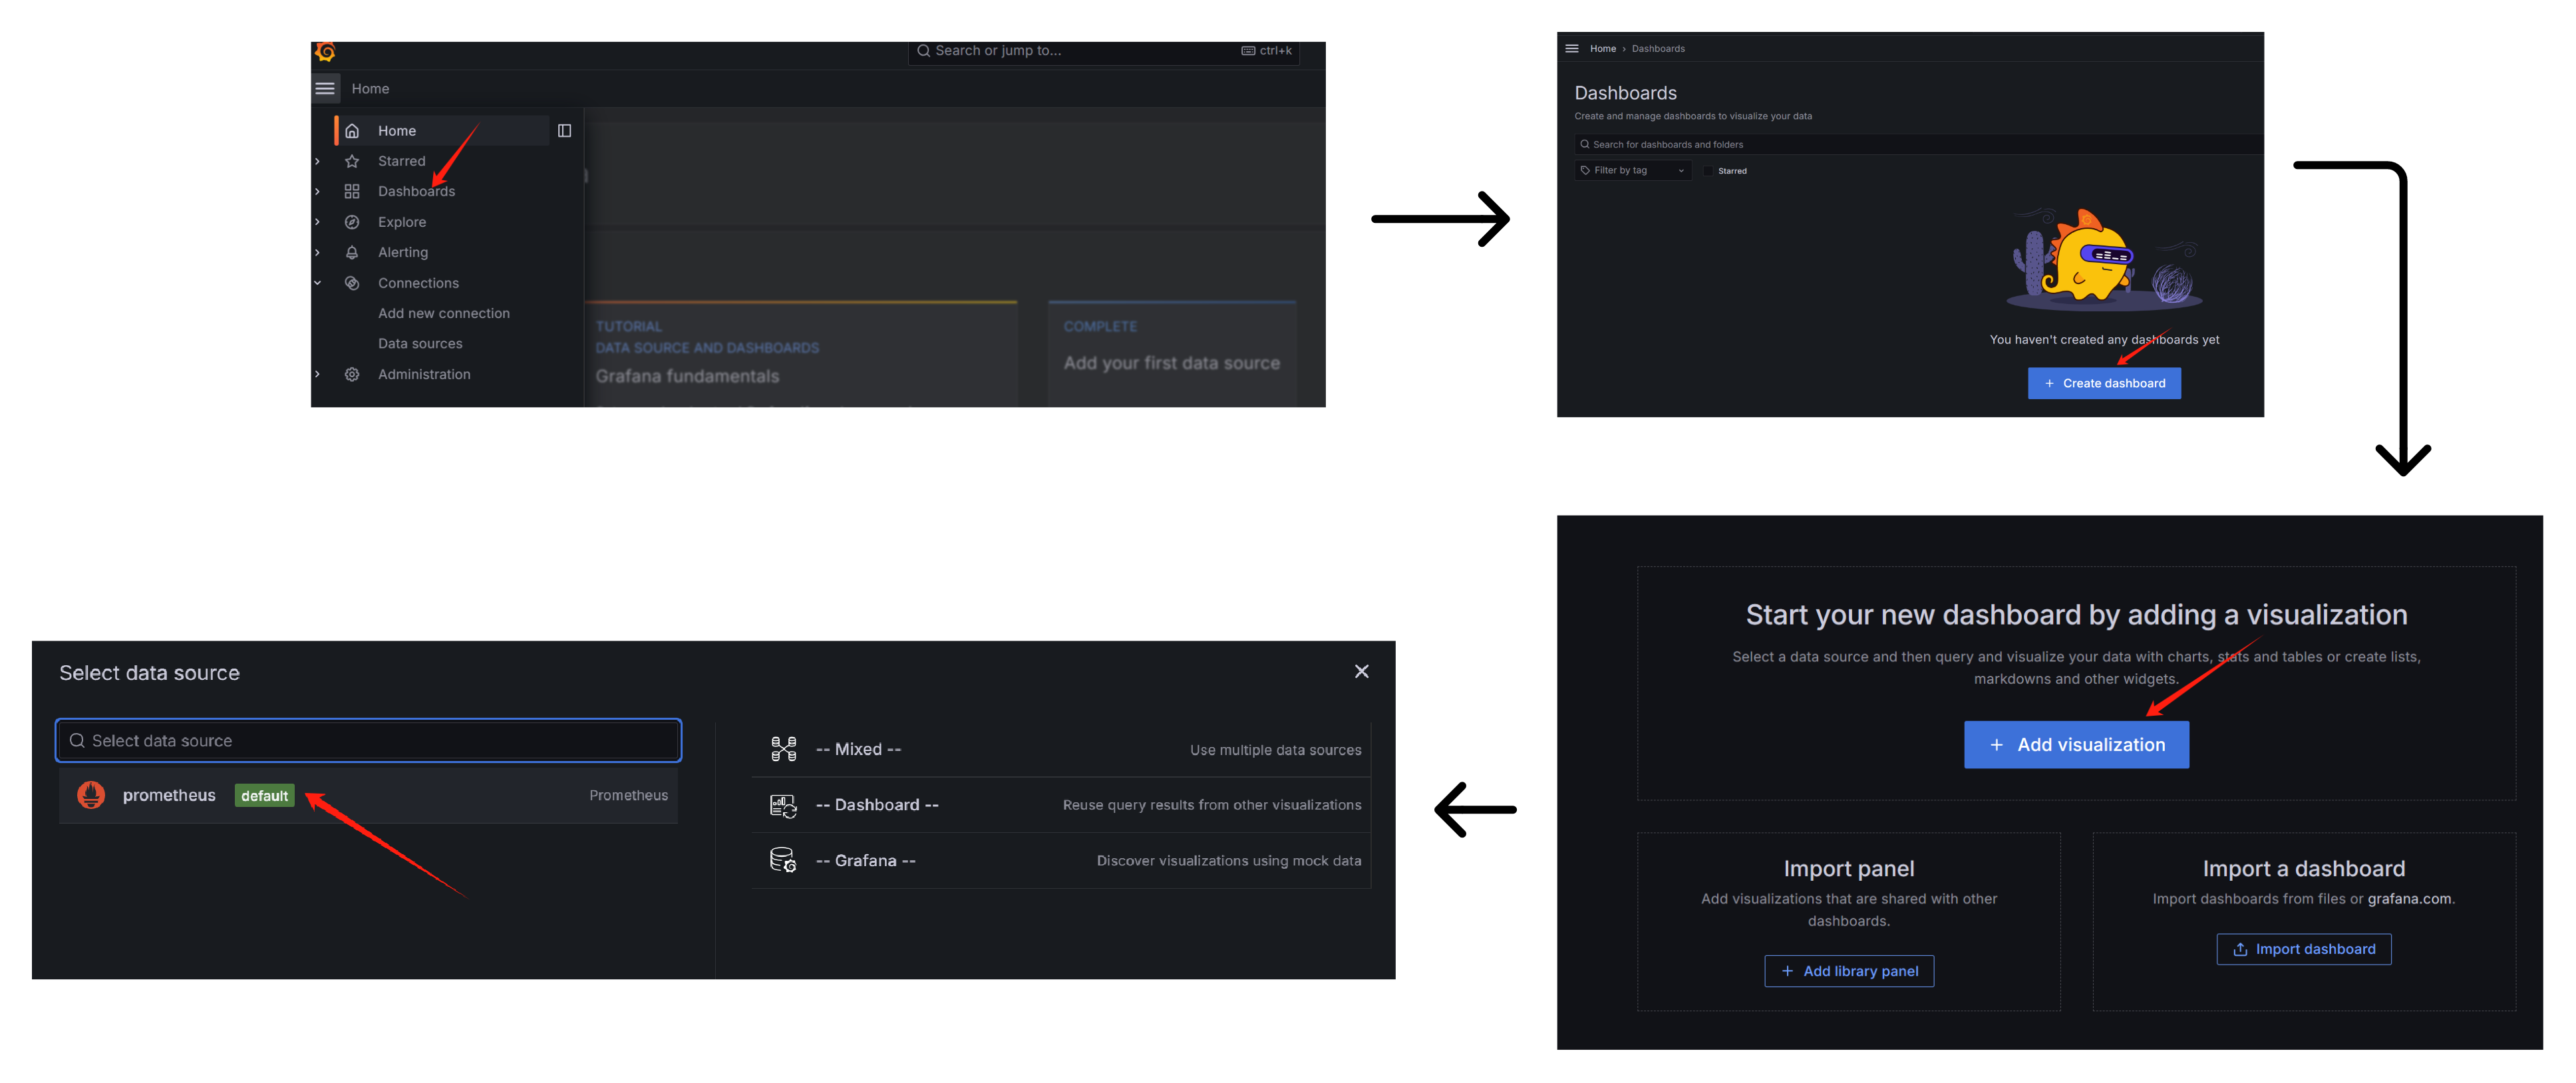This screenshot has height=1083, width=2576.
Task: Expand the Dashboards section chevron
Action: pos(318,192)
